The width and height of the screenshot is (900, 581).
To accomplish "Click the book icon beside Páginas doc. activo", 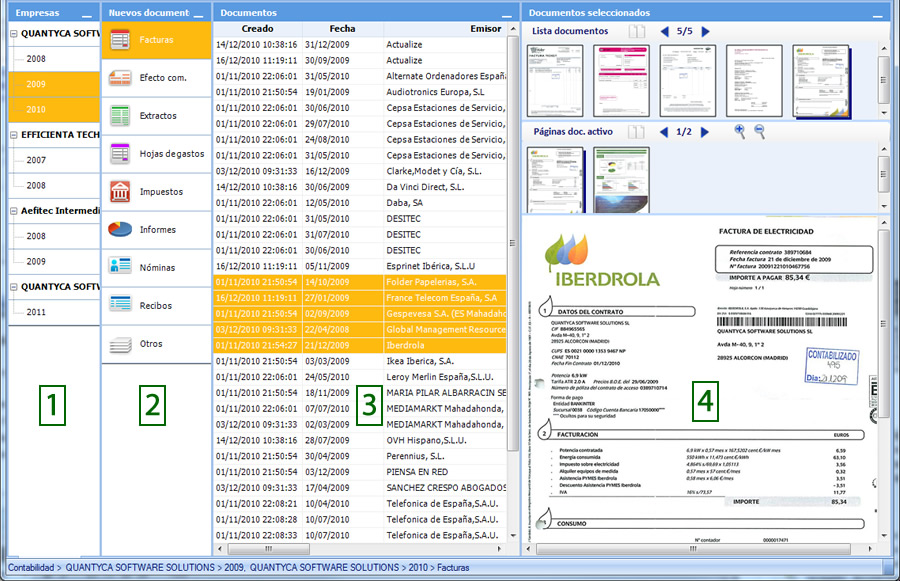I will 636,132.
